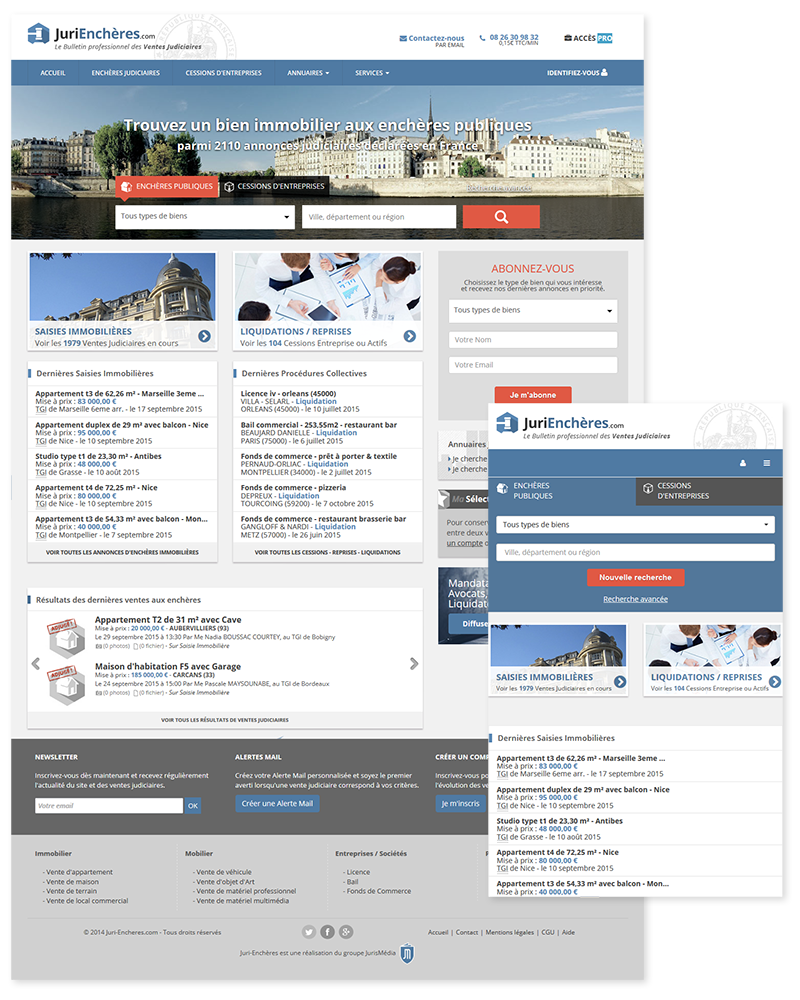Image resolution: width=800 pixels, height=1000 pixels.
Task: Click the red magnifier search button in hero
Action: coord(501,217)
